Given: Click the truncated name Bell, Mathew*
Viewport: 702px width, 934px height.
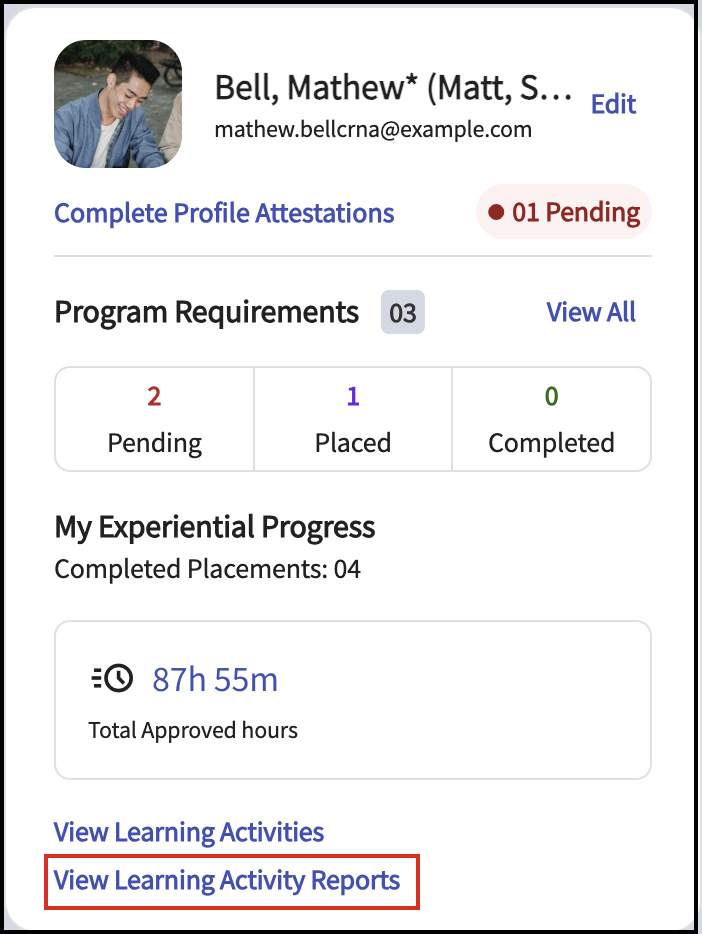Looking at the screenshot, I should pos(393,89).
